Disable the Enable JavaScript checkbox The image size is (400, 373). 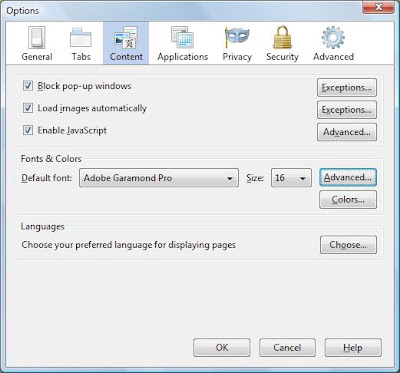coord(28,130)
